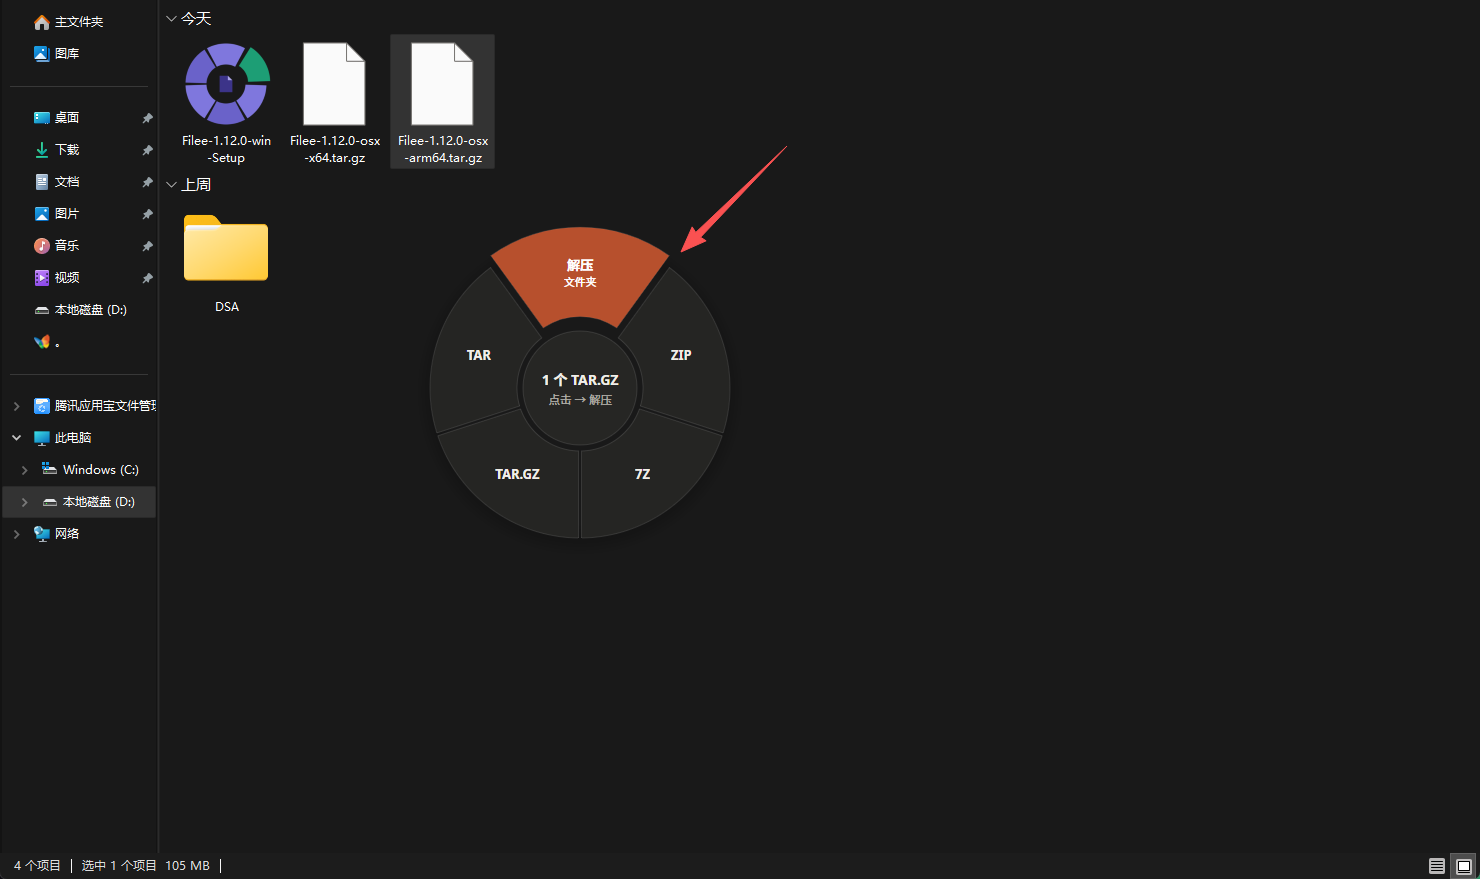Expand the 腾讯应用宝文件管理 tree node

[x=16, y=406]
